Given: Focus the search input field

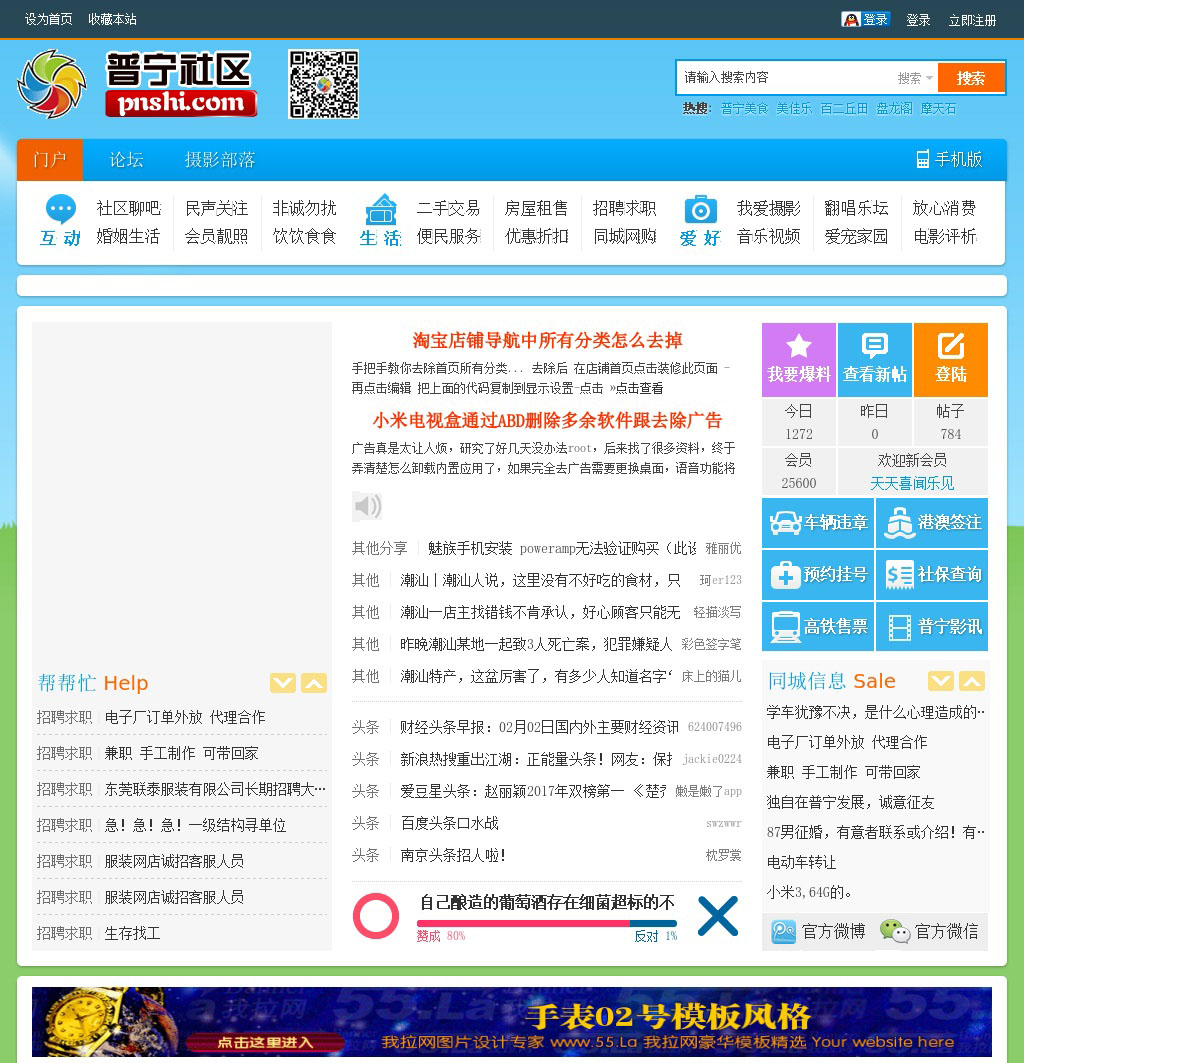Looking at the screenshot, I should [x=785, y=78].
